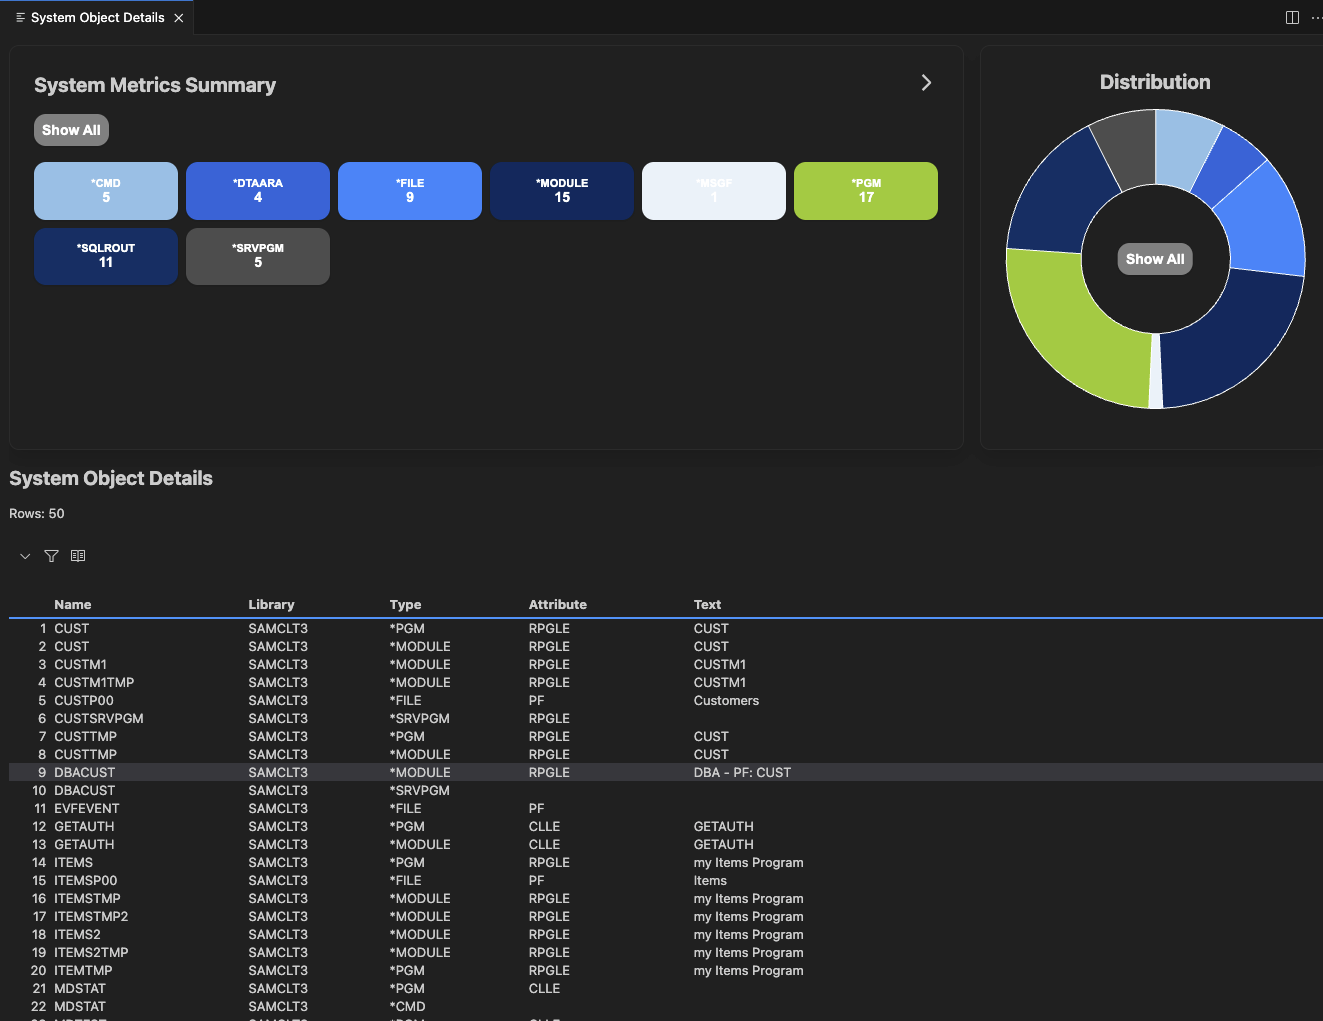This screenshot has width=1323, height=1021.
Task: Toggle the *CMD filter tile
Action: point(106,191)
